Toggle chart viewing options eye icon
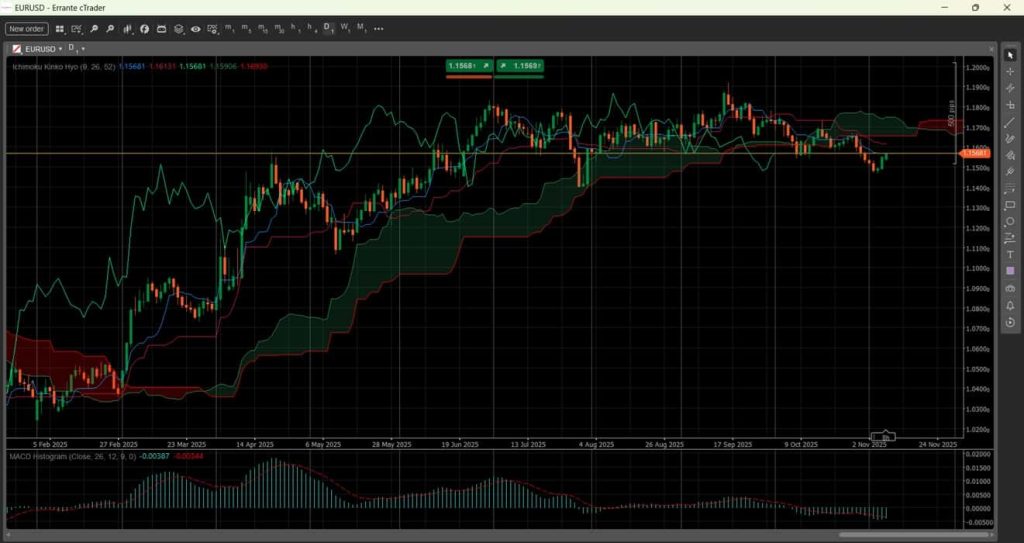 coord(196,29)
